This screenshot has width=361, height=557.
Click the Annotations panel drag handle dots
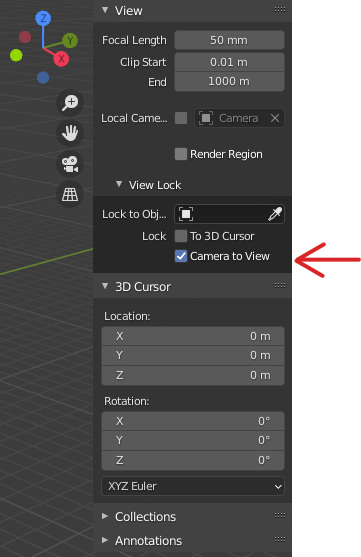point(280,540)
